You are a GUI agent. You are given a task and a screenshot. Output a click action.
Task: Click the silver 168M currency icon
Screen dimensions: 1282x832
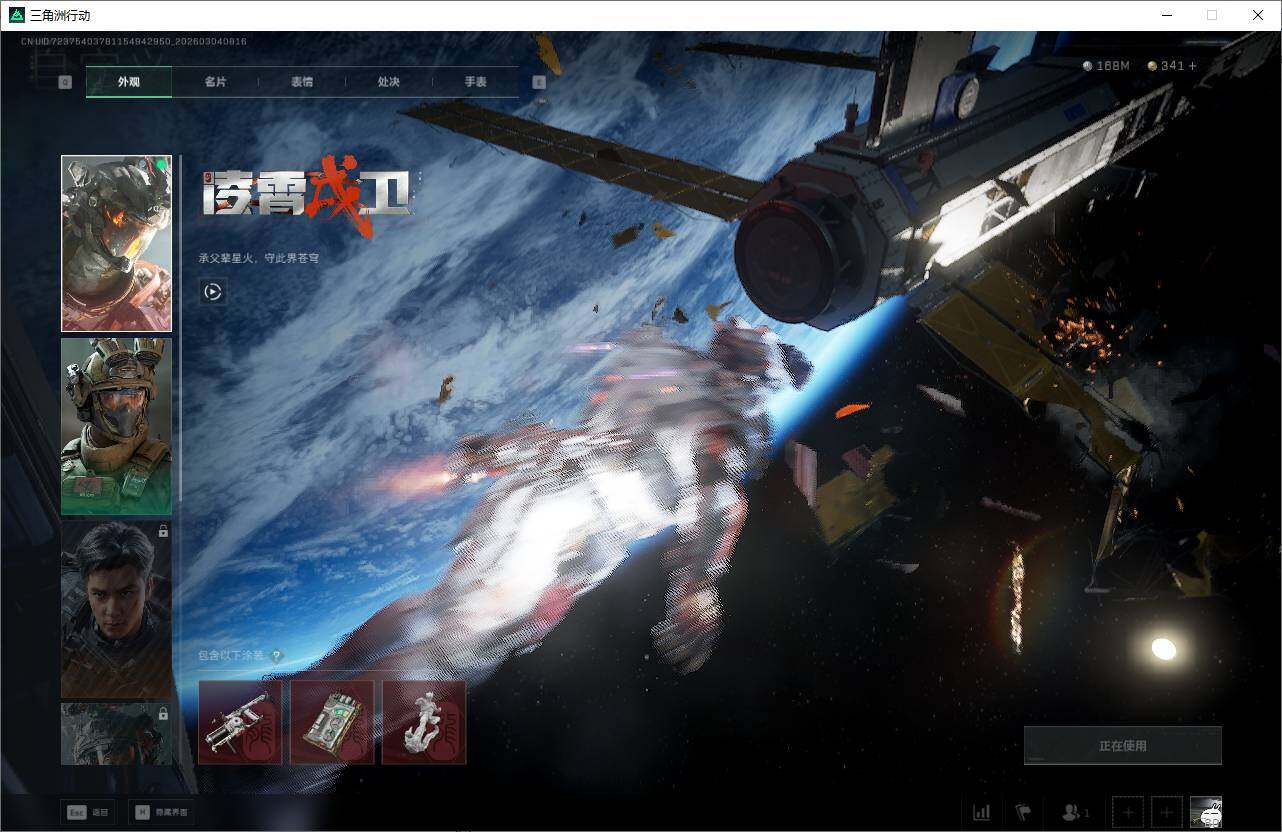pos(1088,66)
